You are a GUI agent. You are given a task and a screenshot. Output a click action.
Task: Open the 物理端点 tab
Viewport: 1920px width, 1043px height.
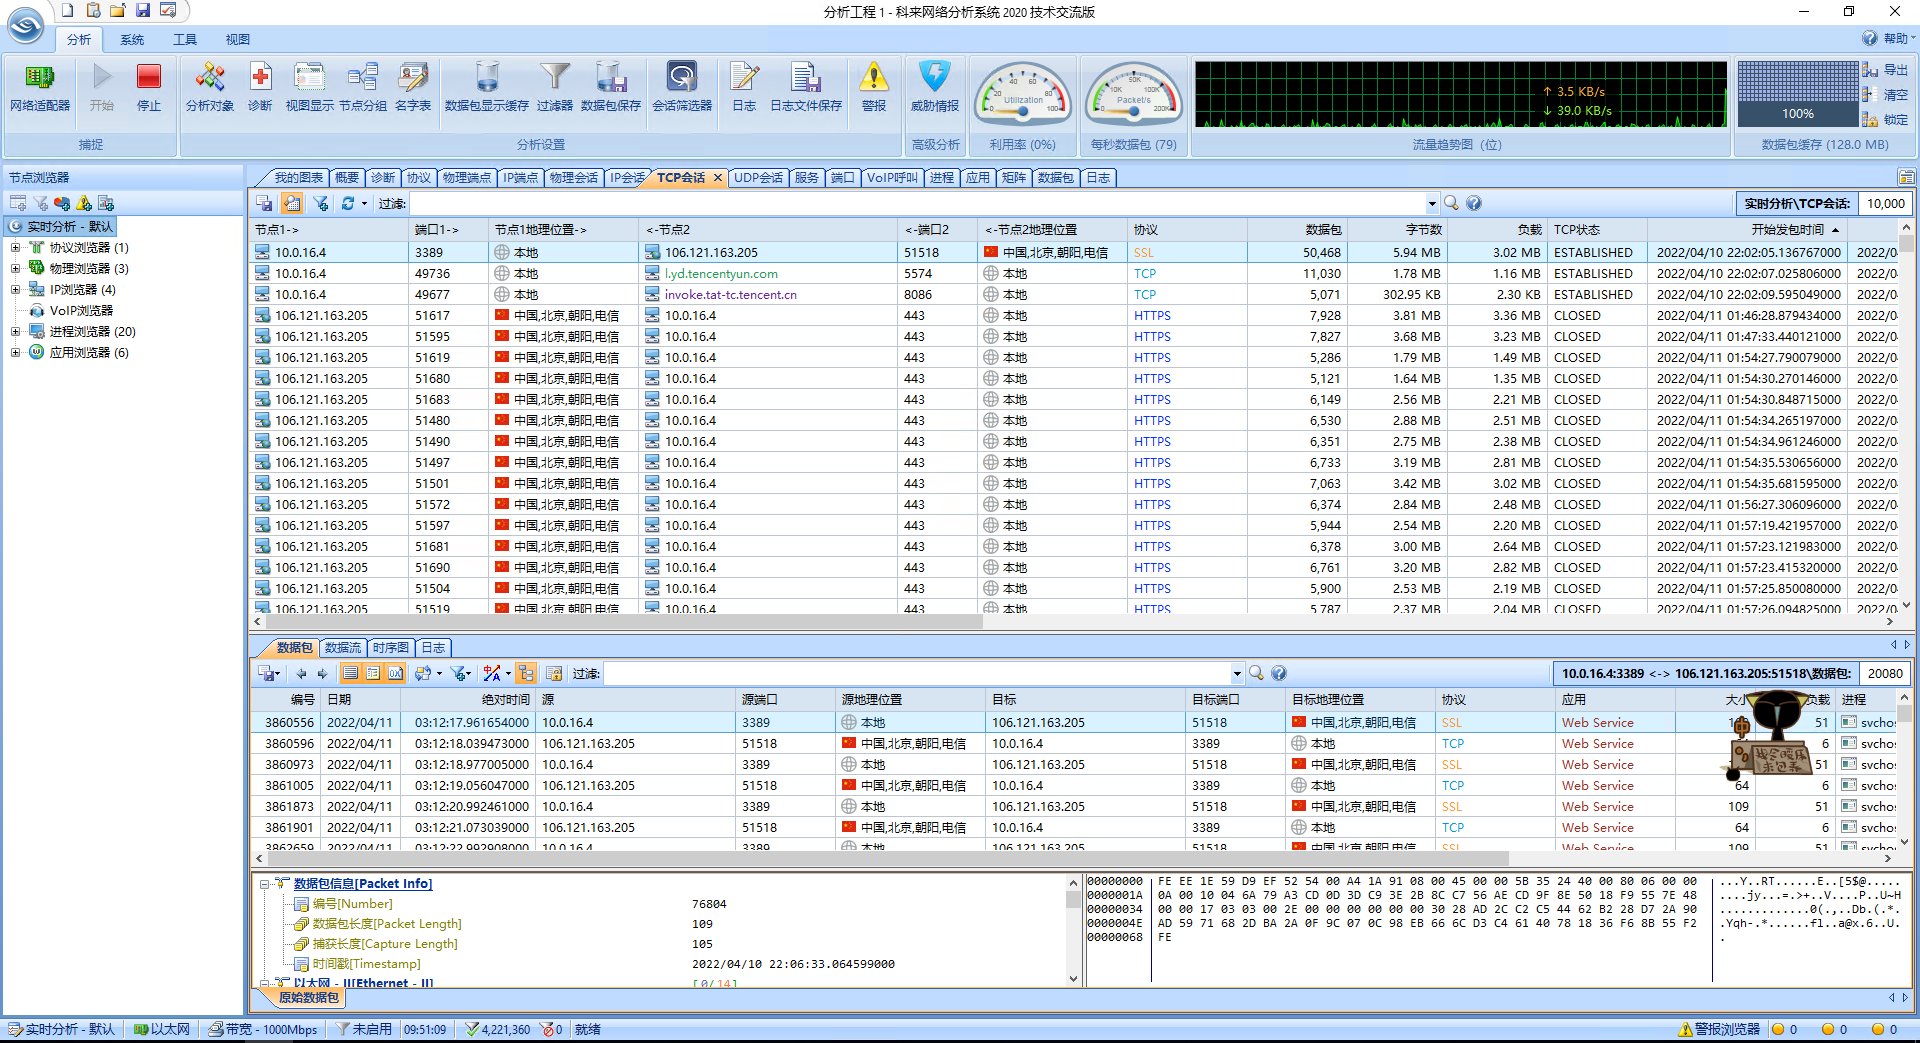pos(467,177)
